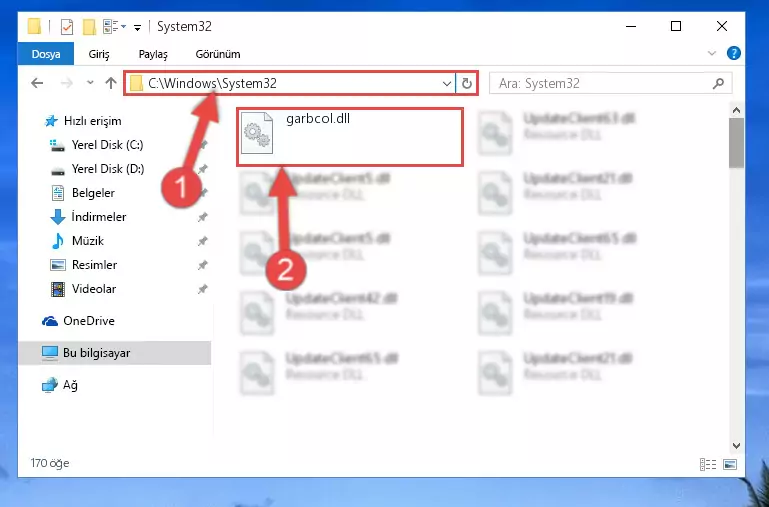
Task: Click the Bu bilgisayar monitor icon
Action: coord(50,353)
